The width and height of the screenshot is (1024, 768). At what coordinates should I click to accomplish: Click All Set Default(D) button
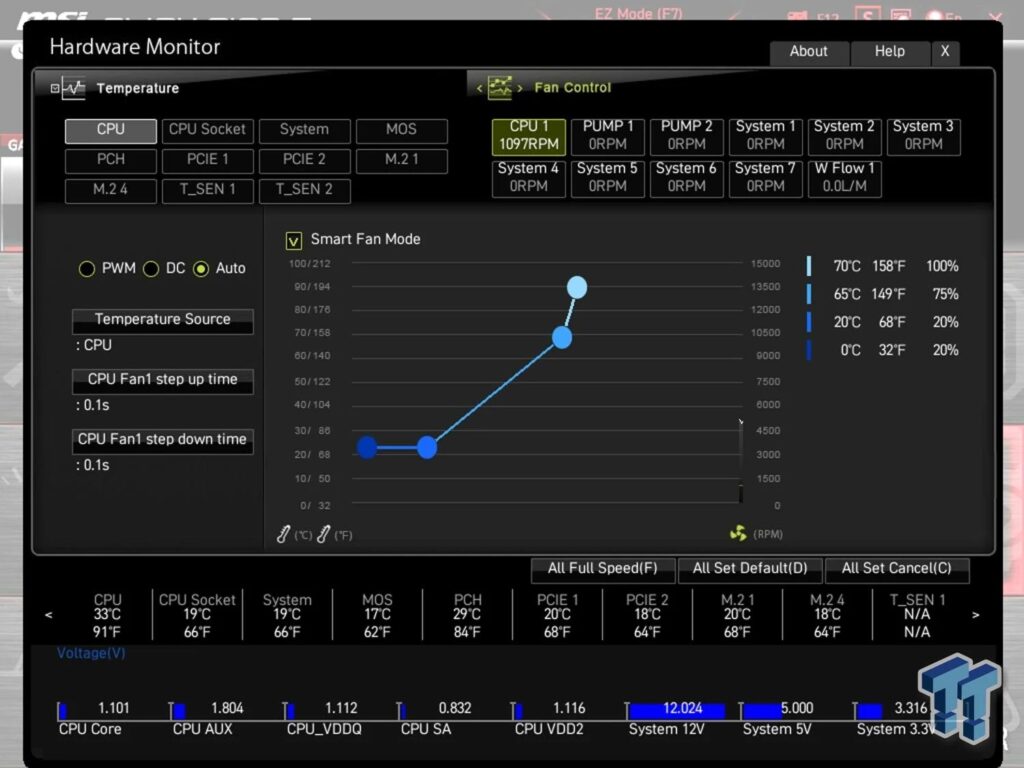[750, 569]
